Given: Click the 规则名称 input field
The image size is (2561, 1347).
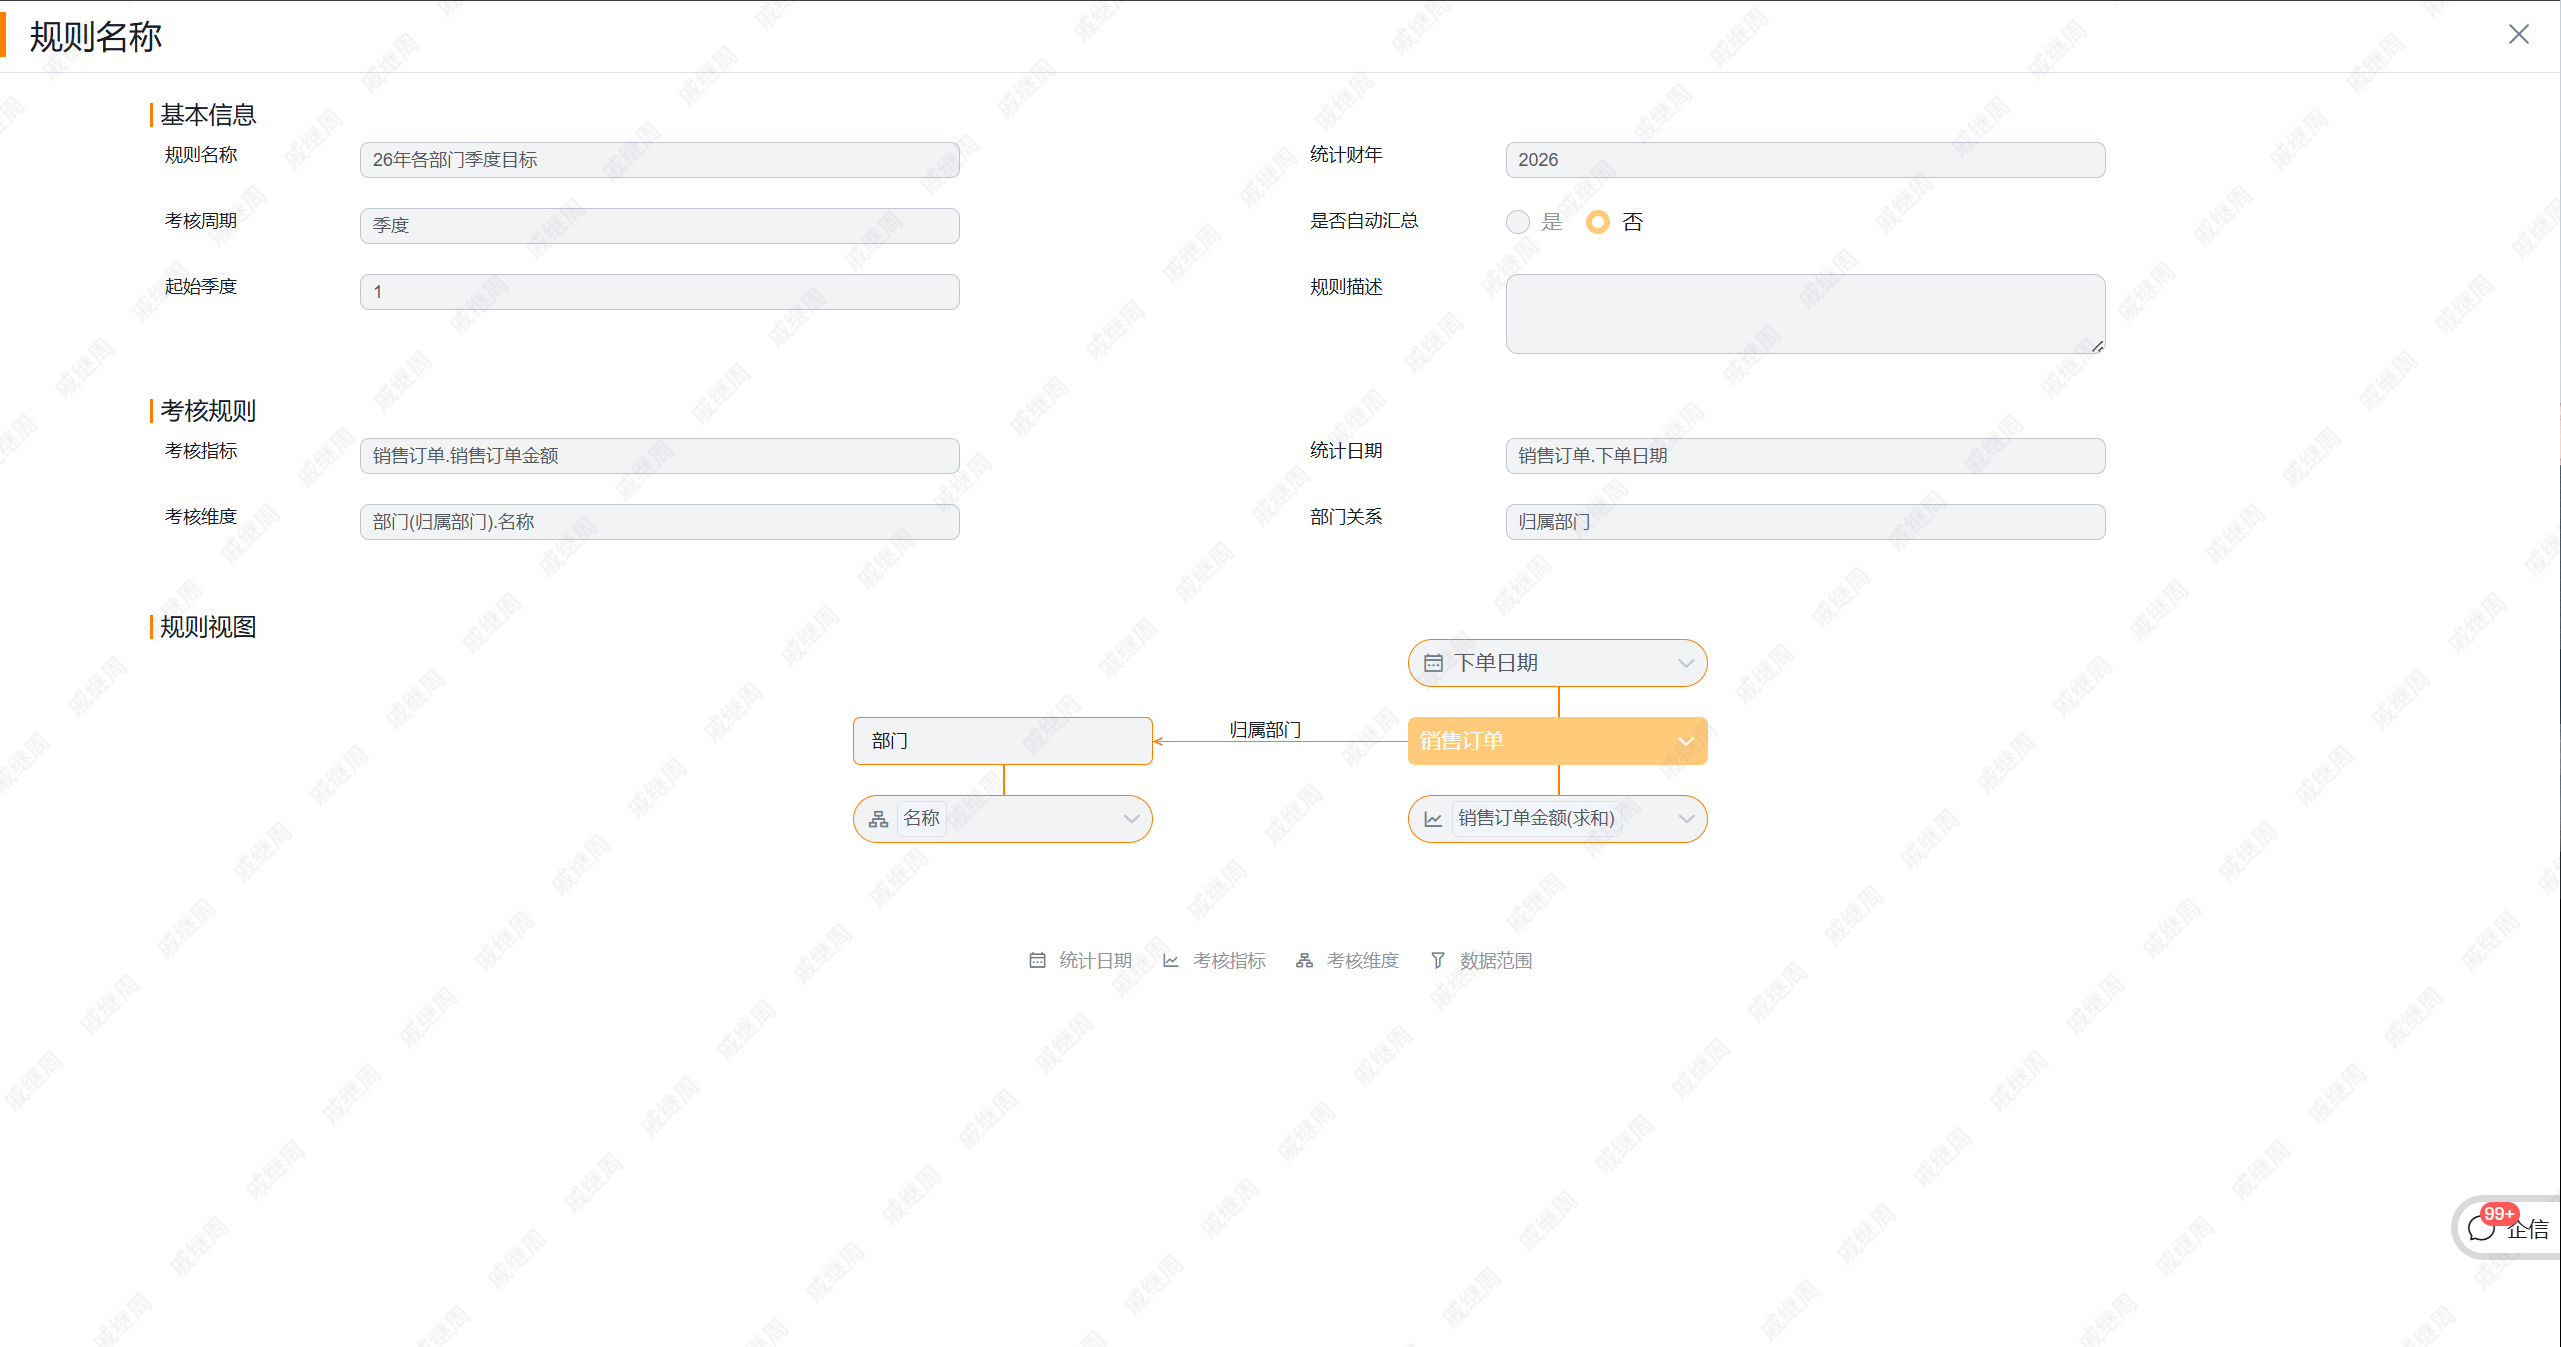Looking at the screenshot, I should 660,160.
